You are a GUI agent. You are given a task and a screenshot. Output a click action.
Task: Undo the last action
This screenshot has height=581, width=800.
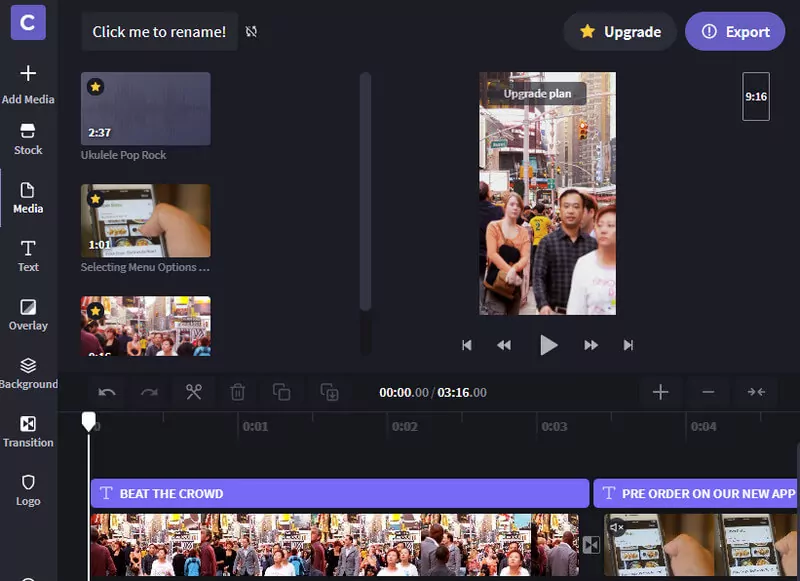(x=107, y=392)
